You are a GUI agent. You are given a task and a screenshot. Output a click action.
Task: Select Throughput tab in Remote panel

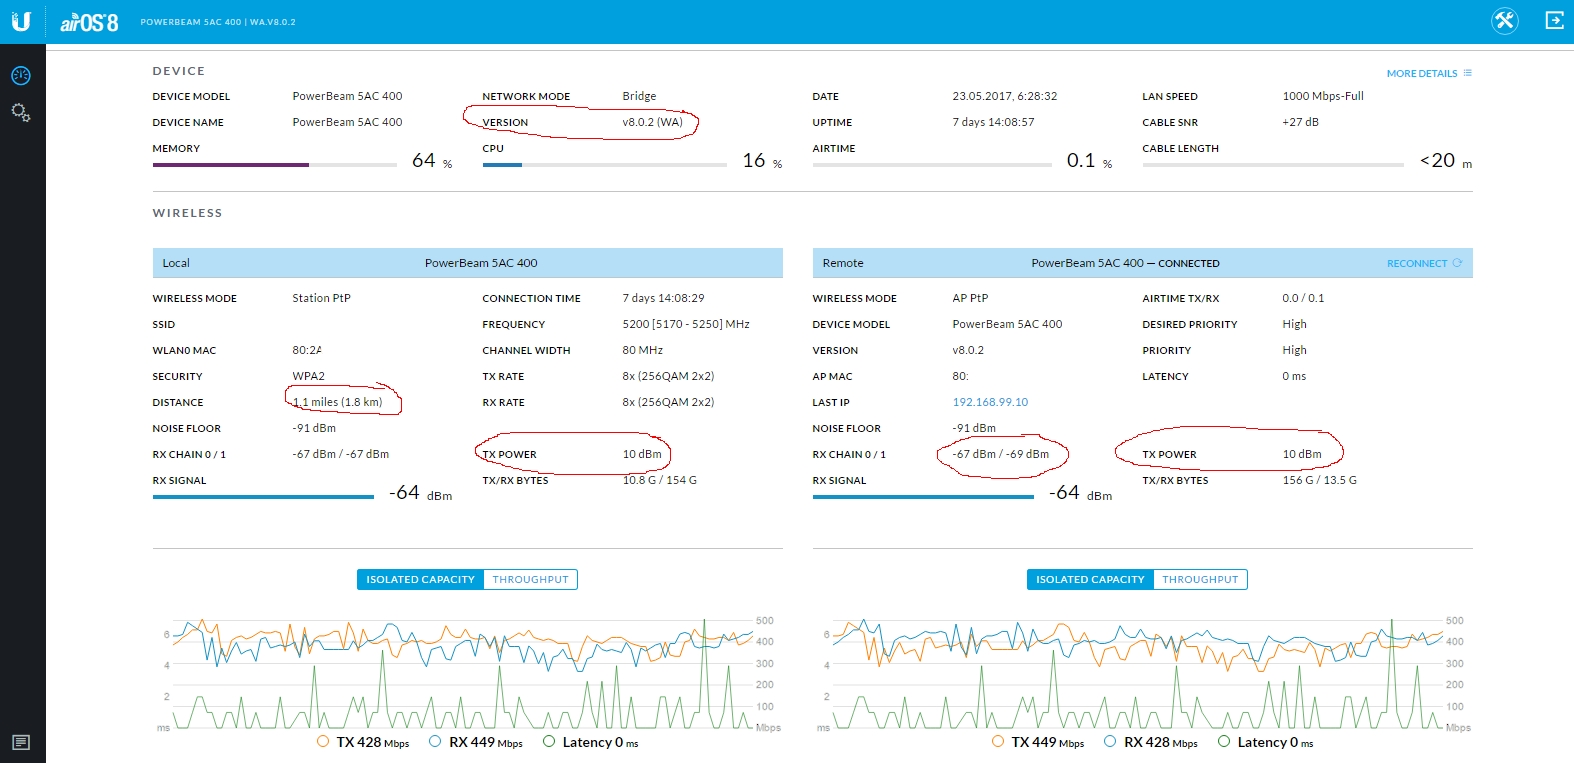click(1200, 579)
